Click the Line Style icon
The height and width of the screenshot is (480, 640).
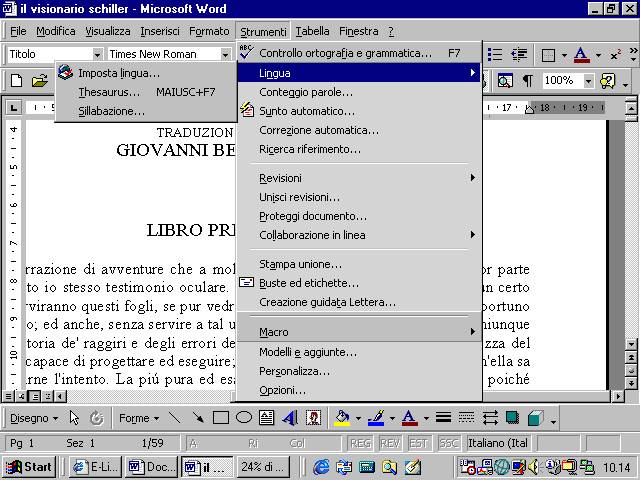click(443, 418)
